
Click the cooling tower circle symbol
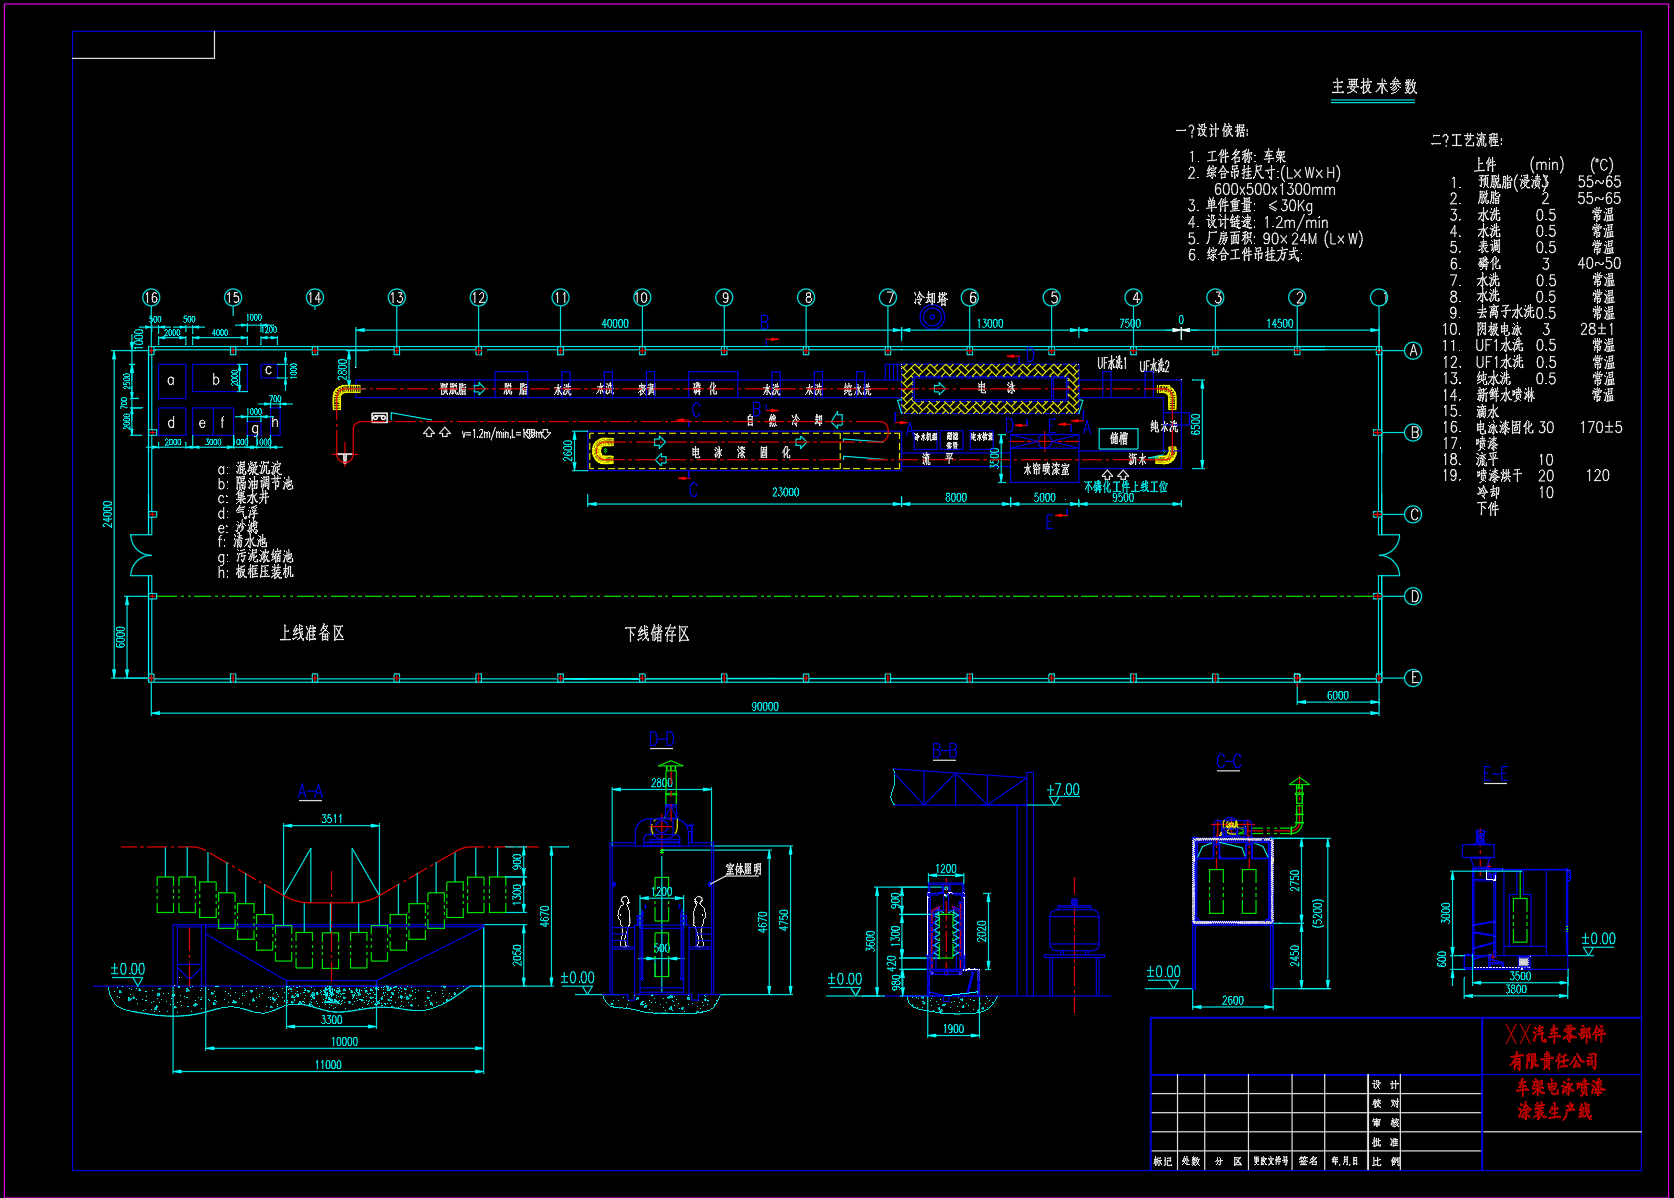(x=932, y=317)
